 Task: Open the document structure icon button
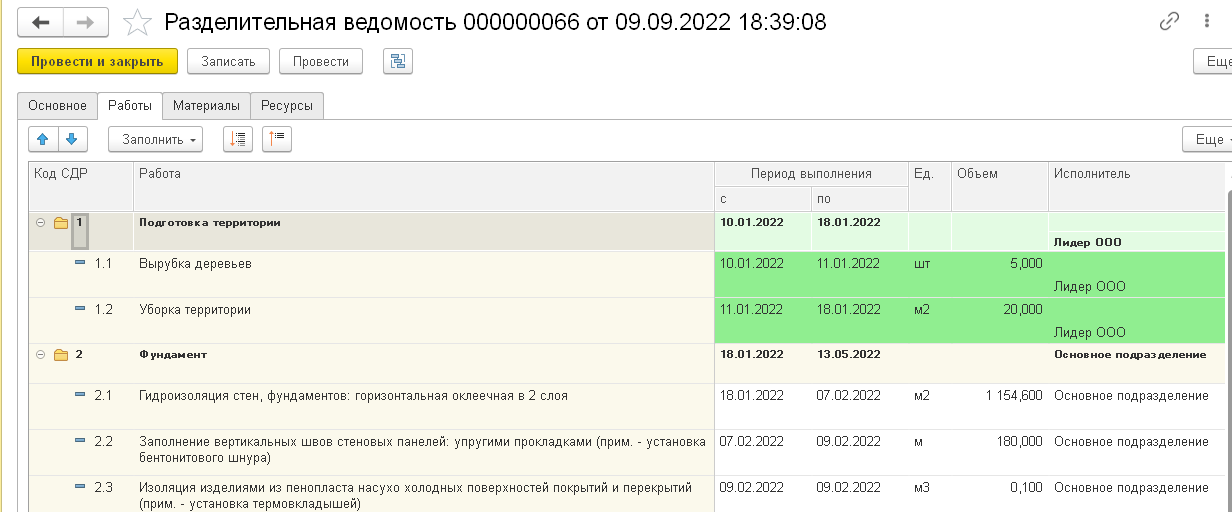point(398,62)
